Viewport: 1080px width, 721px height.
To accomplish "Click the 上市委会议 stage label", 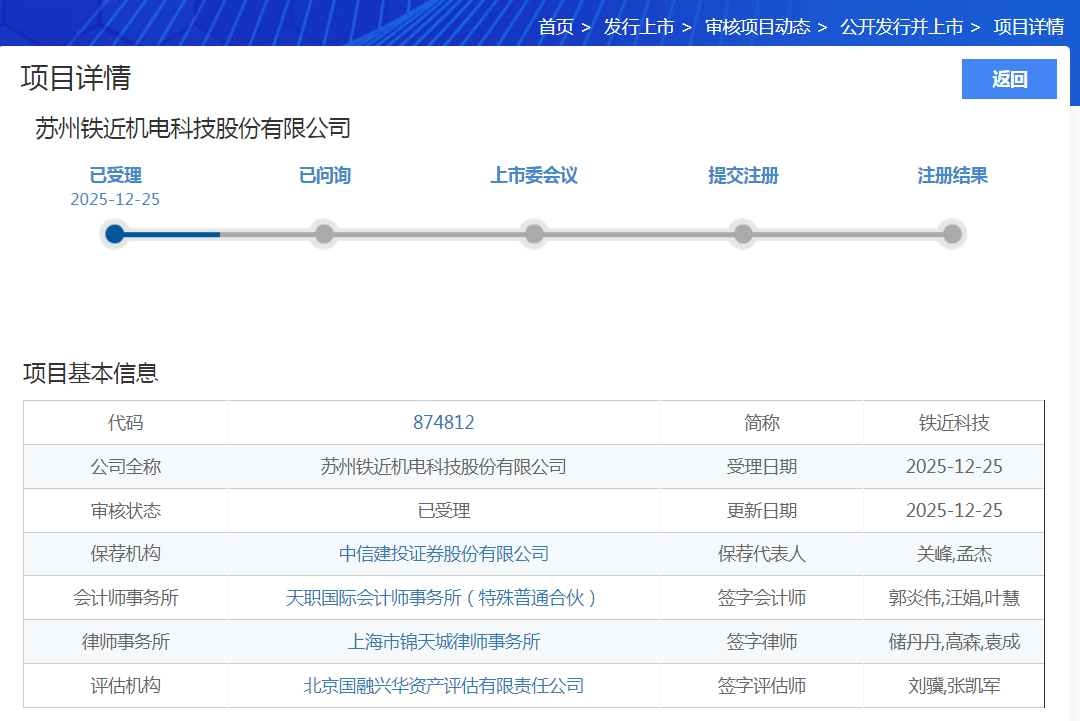I will 534,176.
